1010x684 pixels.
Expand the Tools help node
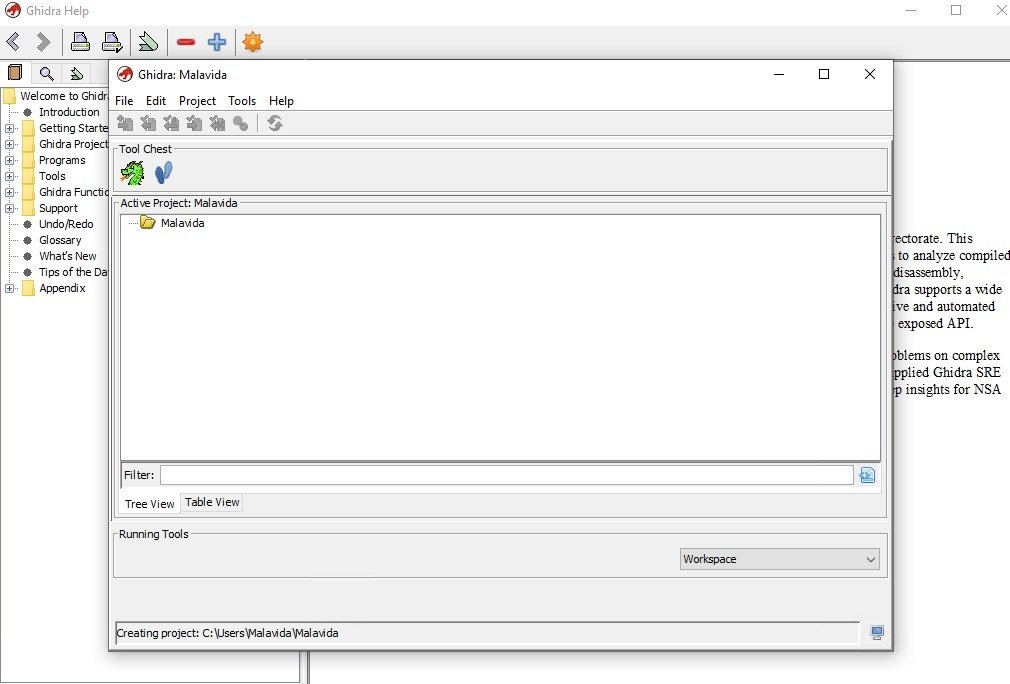[9, 176]
